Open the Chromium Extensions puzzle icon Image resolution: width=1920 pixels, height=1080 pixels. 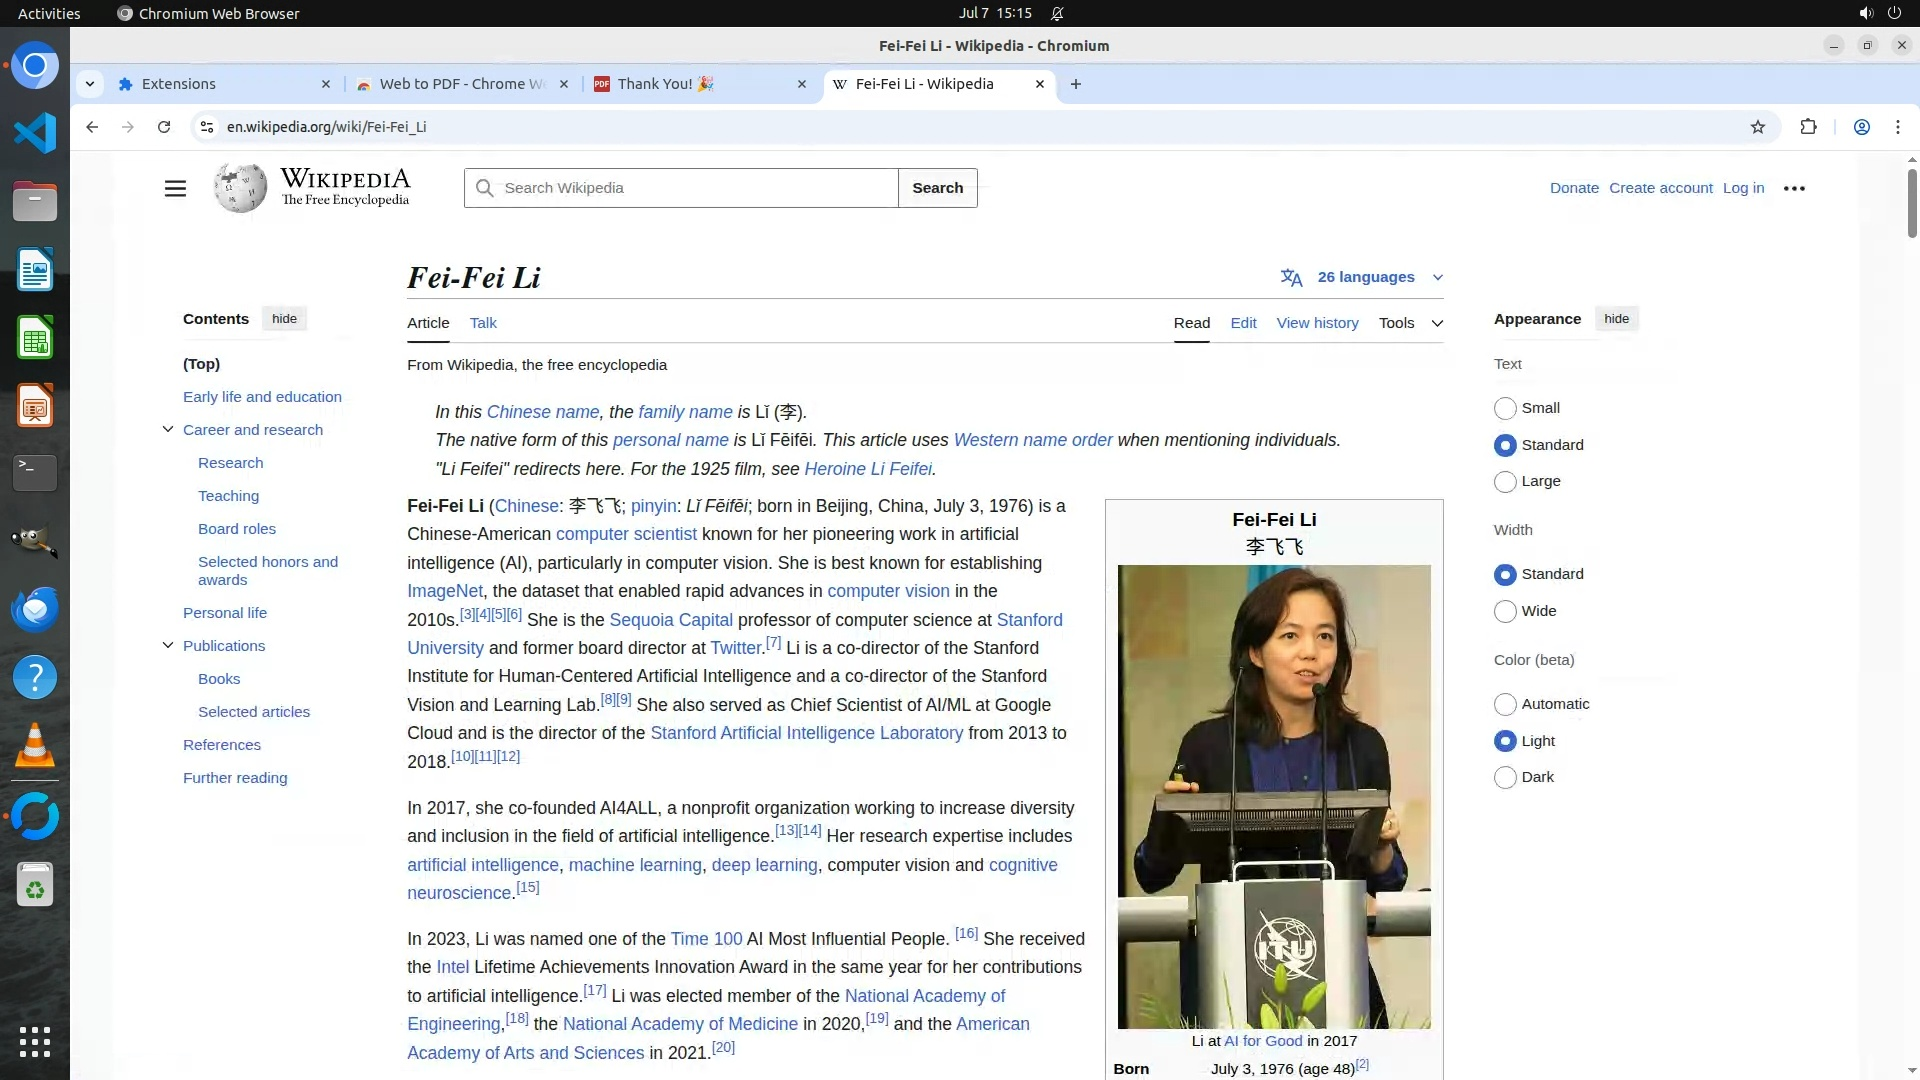(1808, 127)
